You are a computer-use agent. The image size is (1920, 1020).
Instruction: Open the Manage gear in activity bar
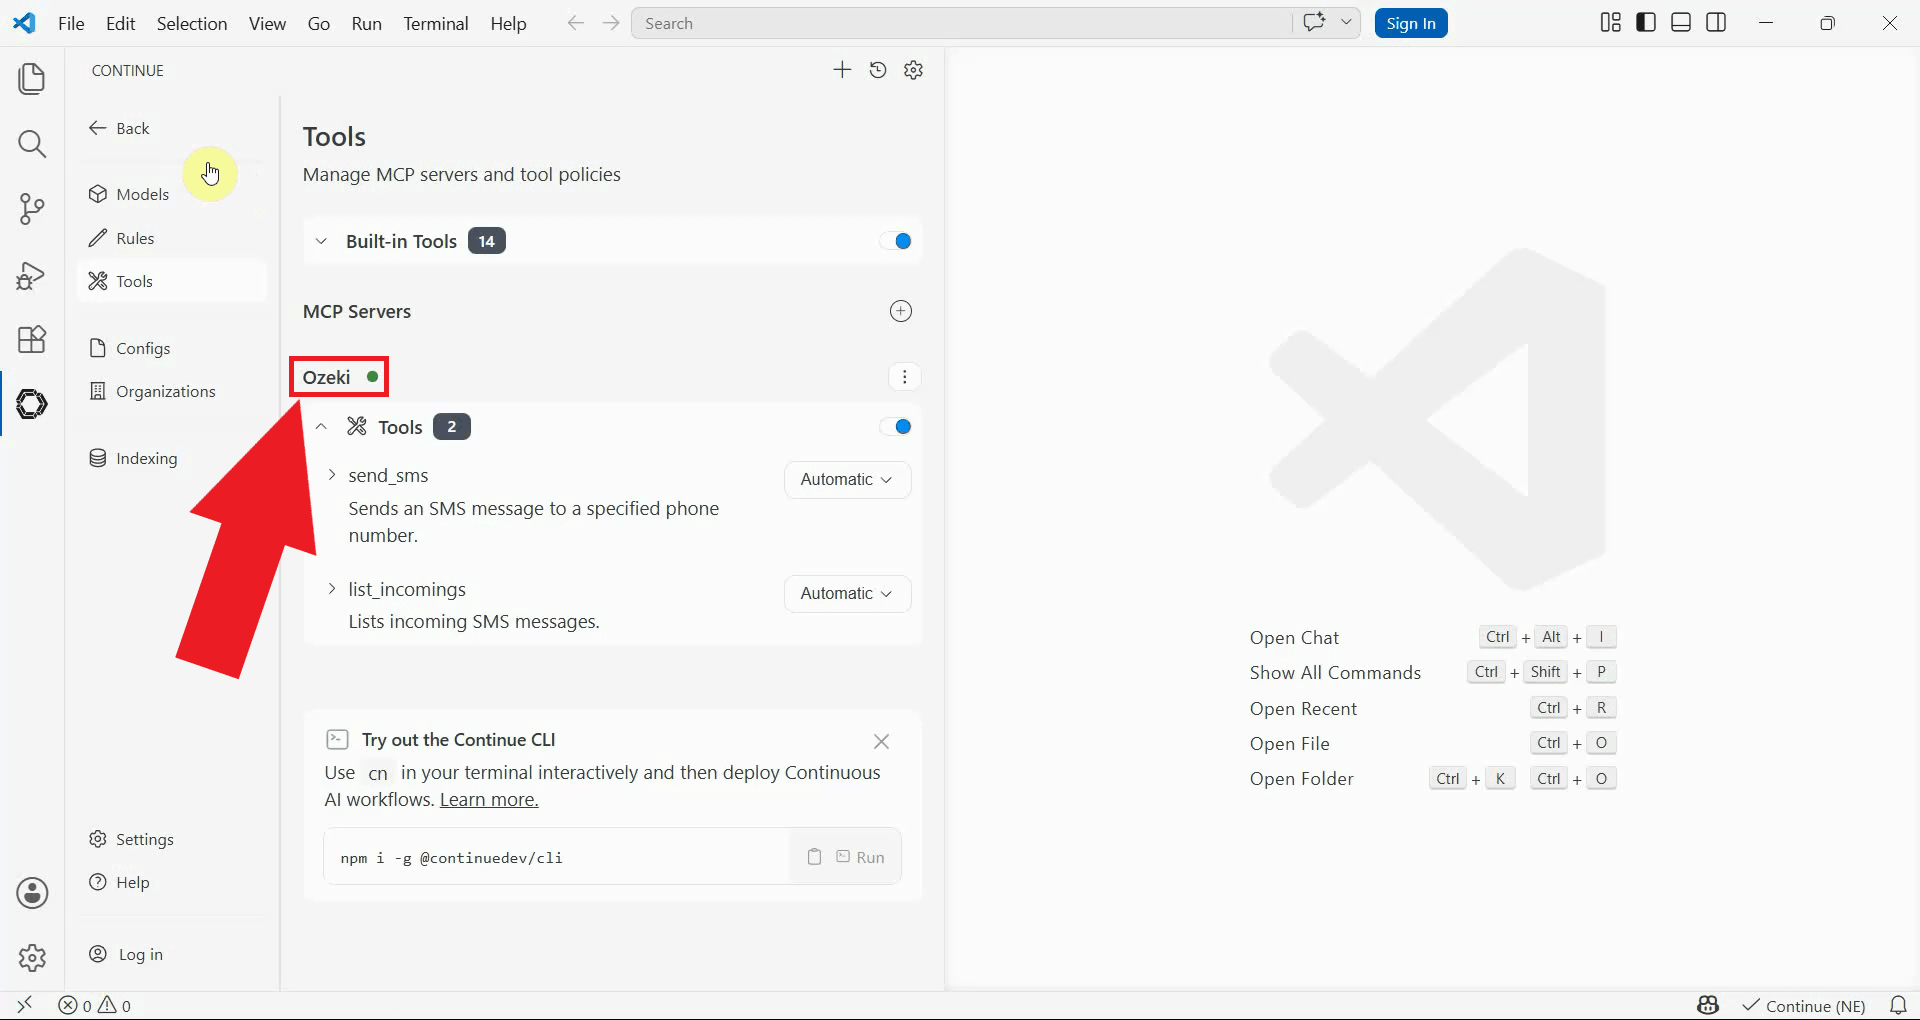pyautogui.click(x=32, y=958)
